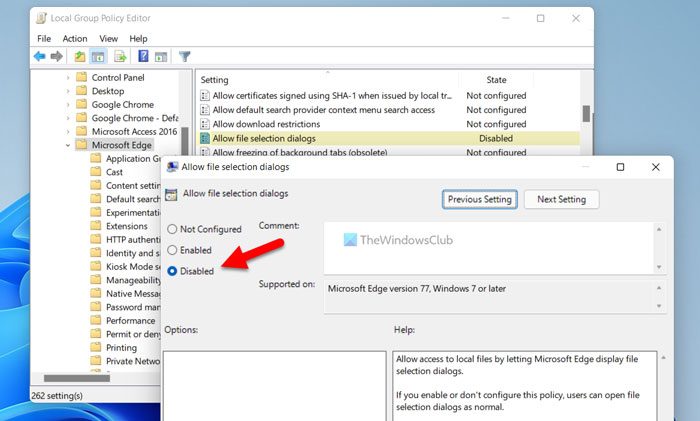Click the Next Setting button
Screen dimensions: 700x421
562,199
